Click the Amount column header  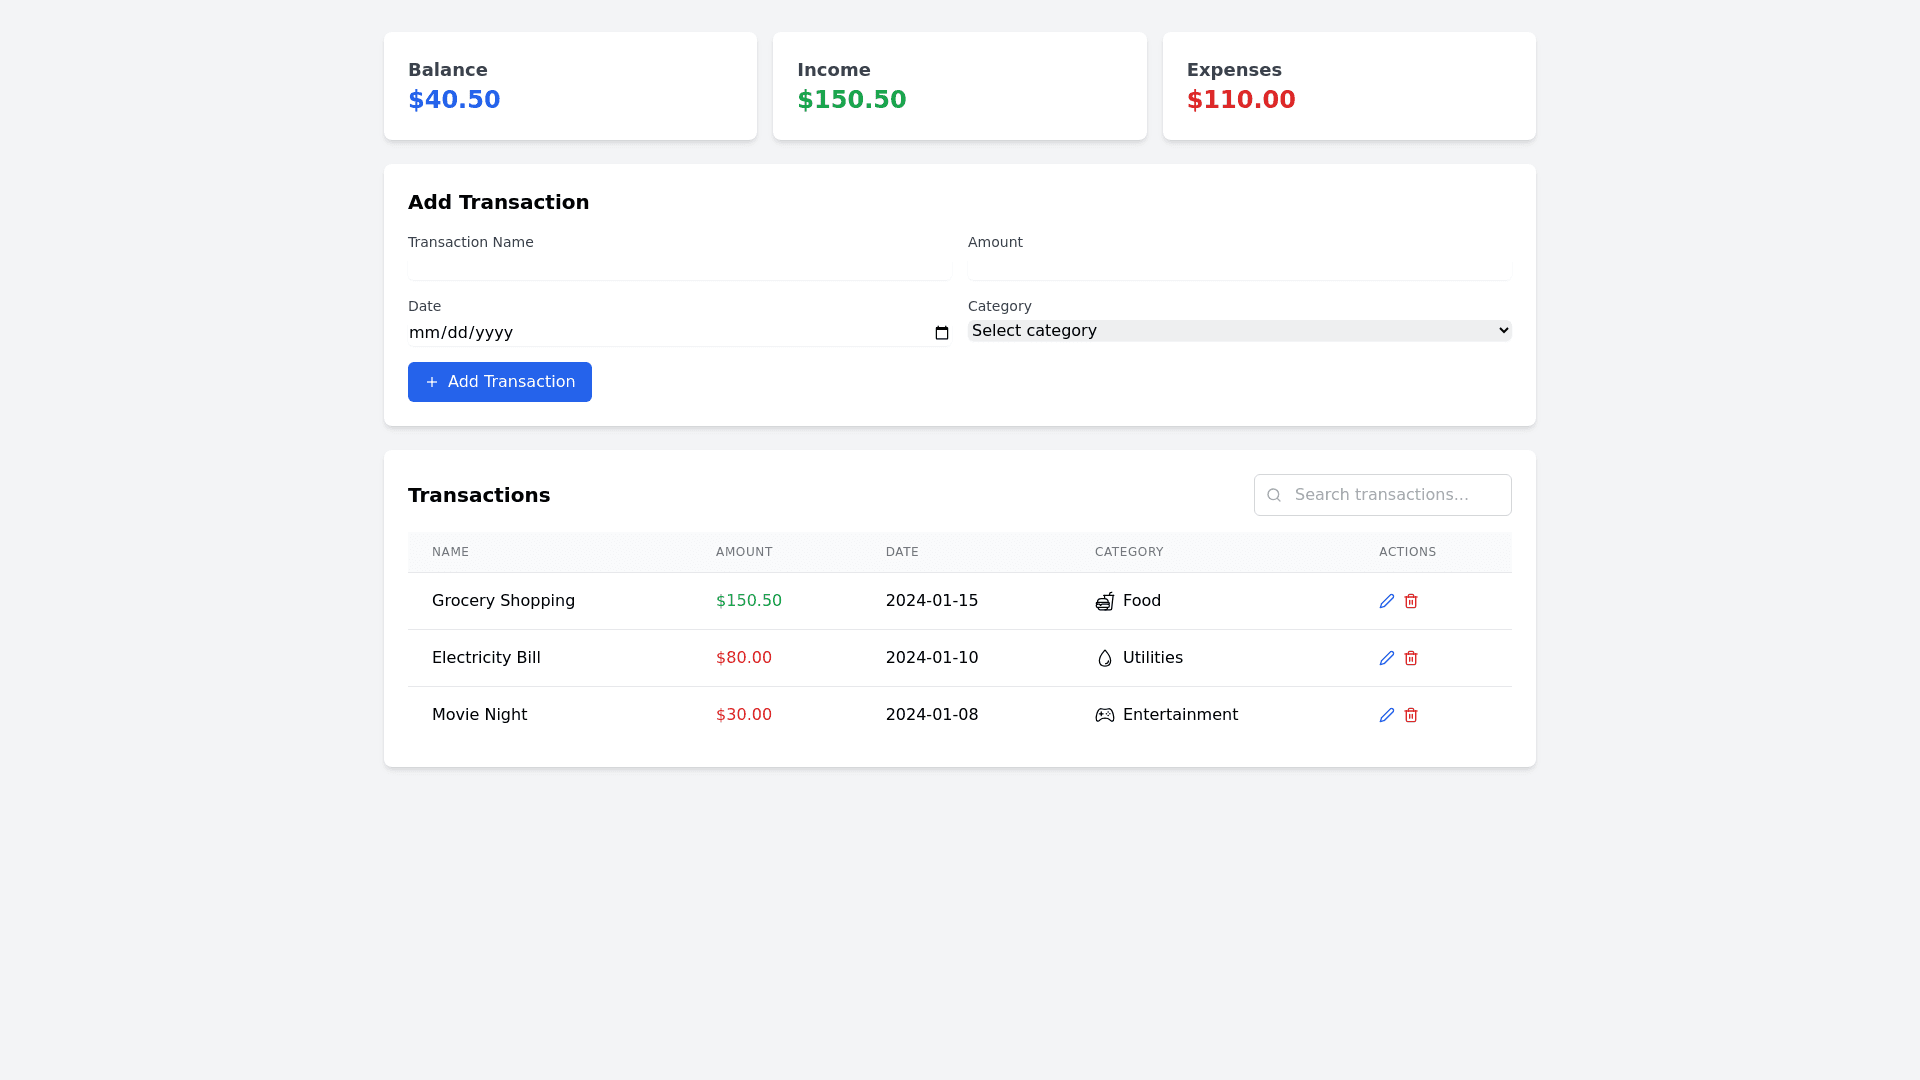[x=744, y=552]
